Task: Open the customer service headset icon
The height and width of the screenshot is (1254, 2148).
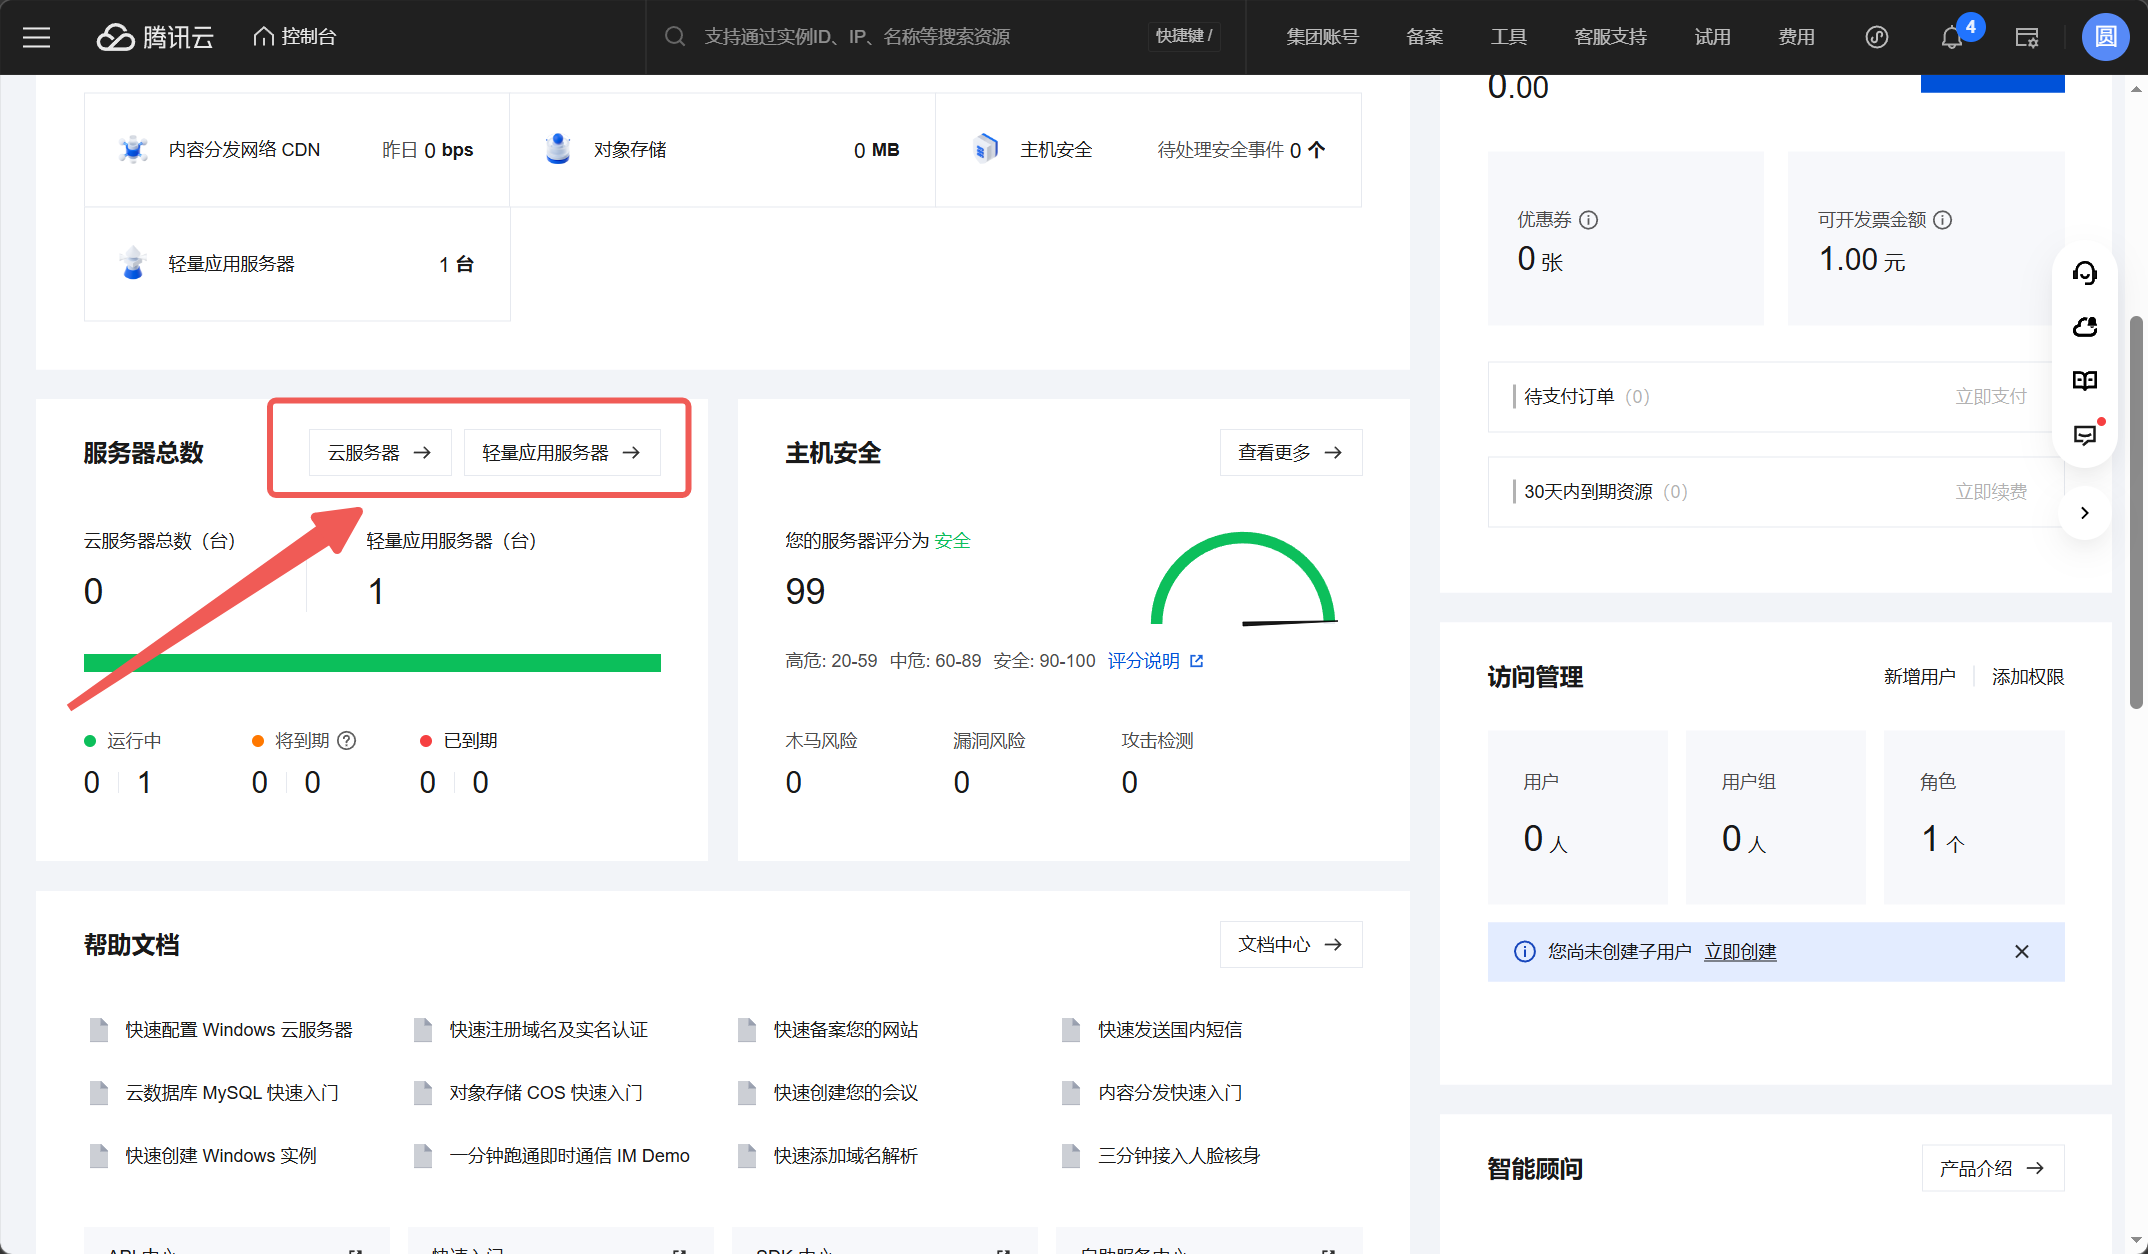Action: [2085, 273]
